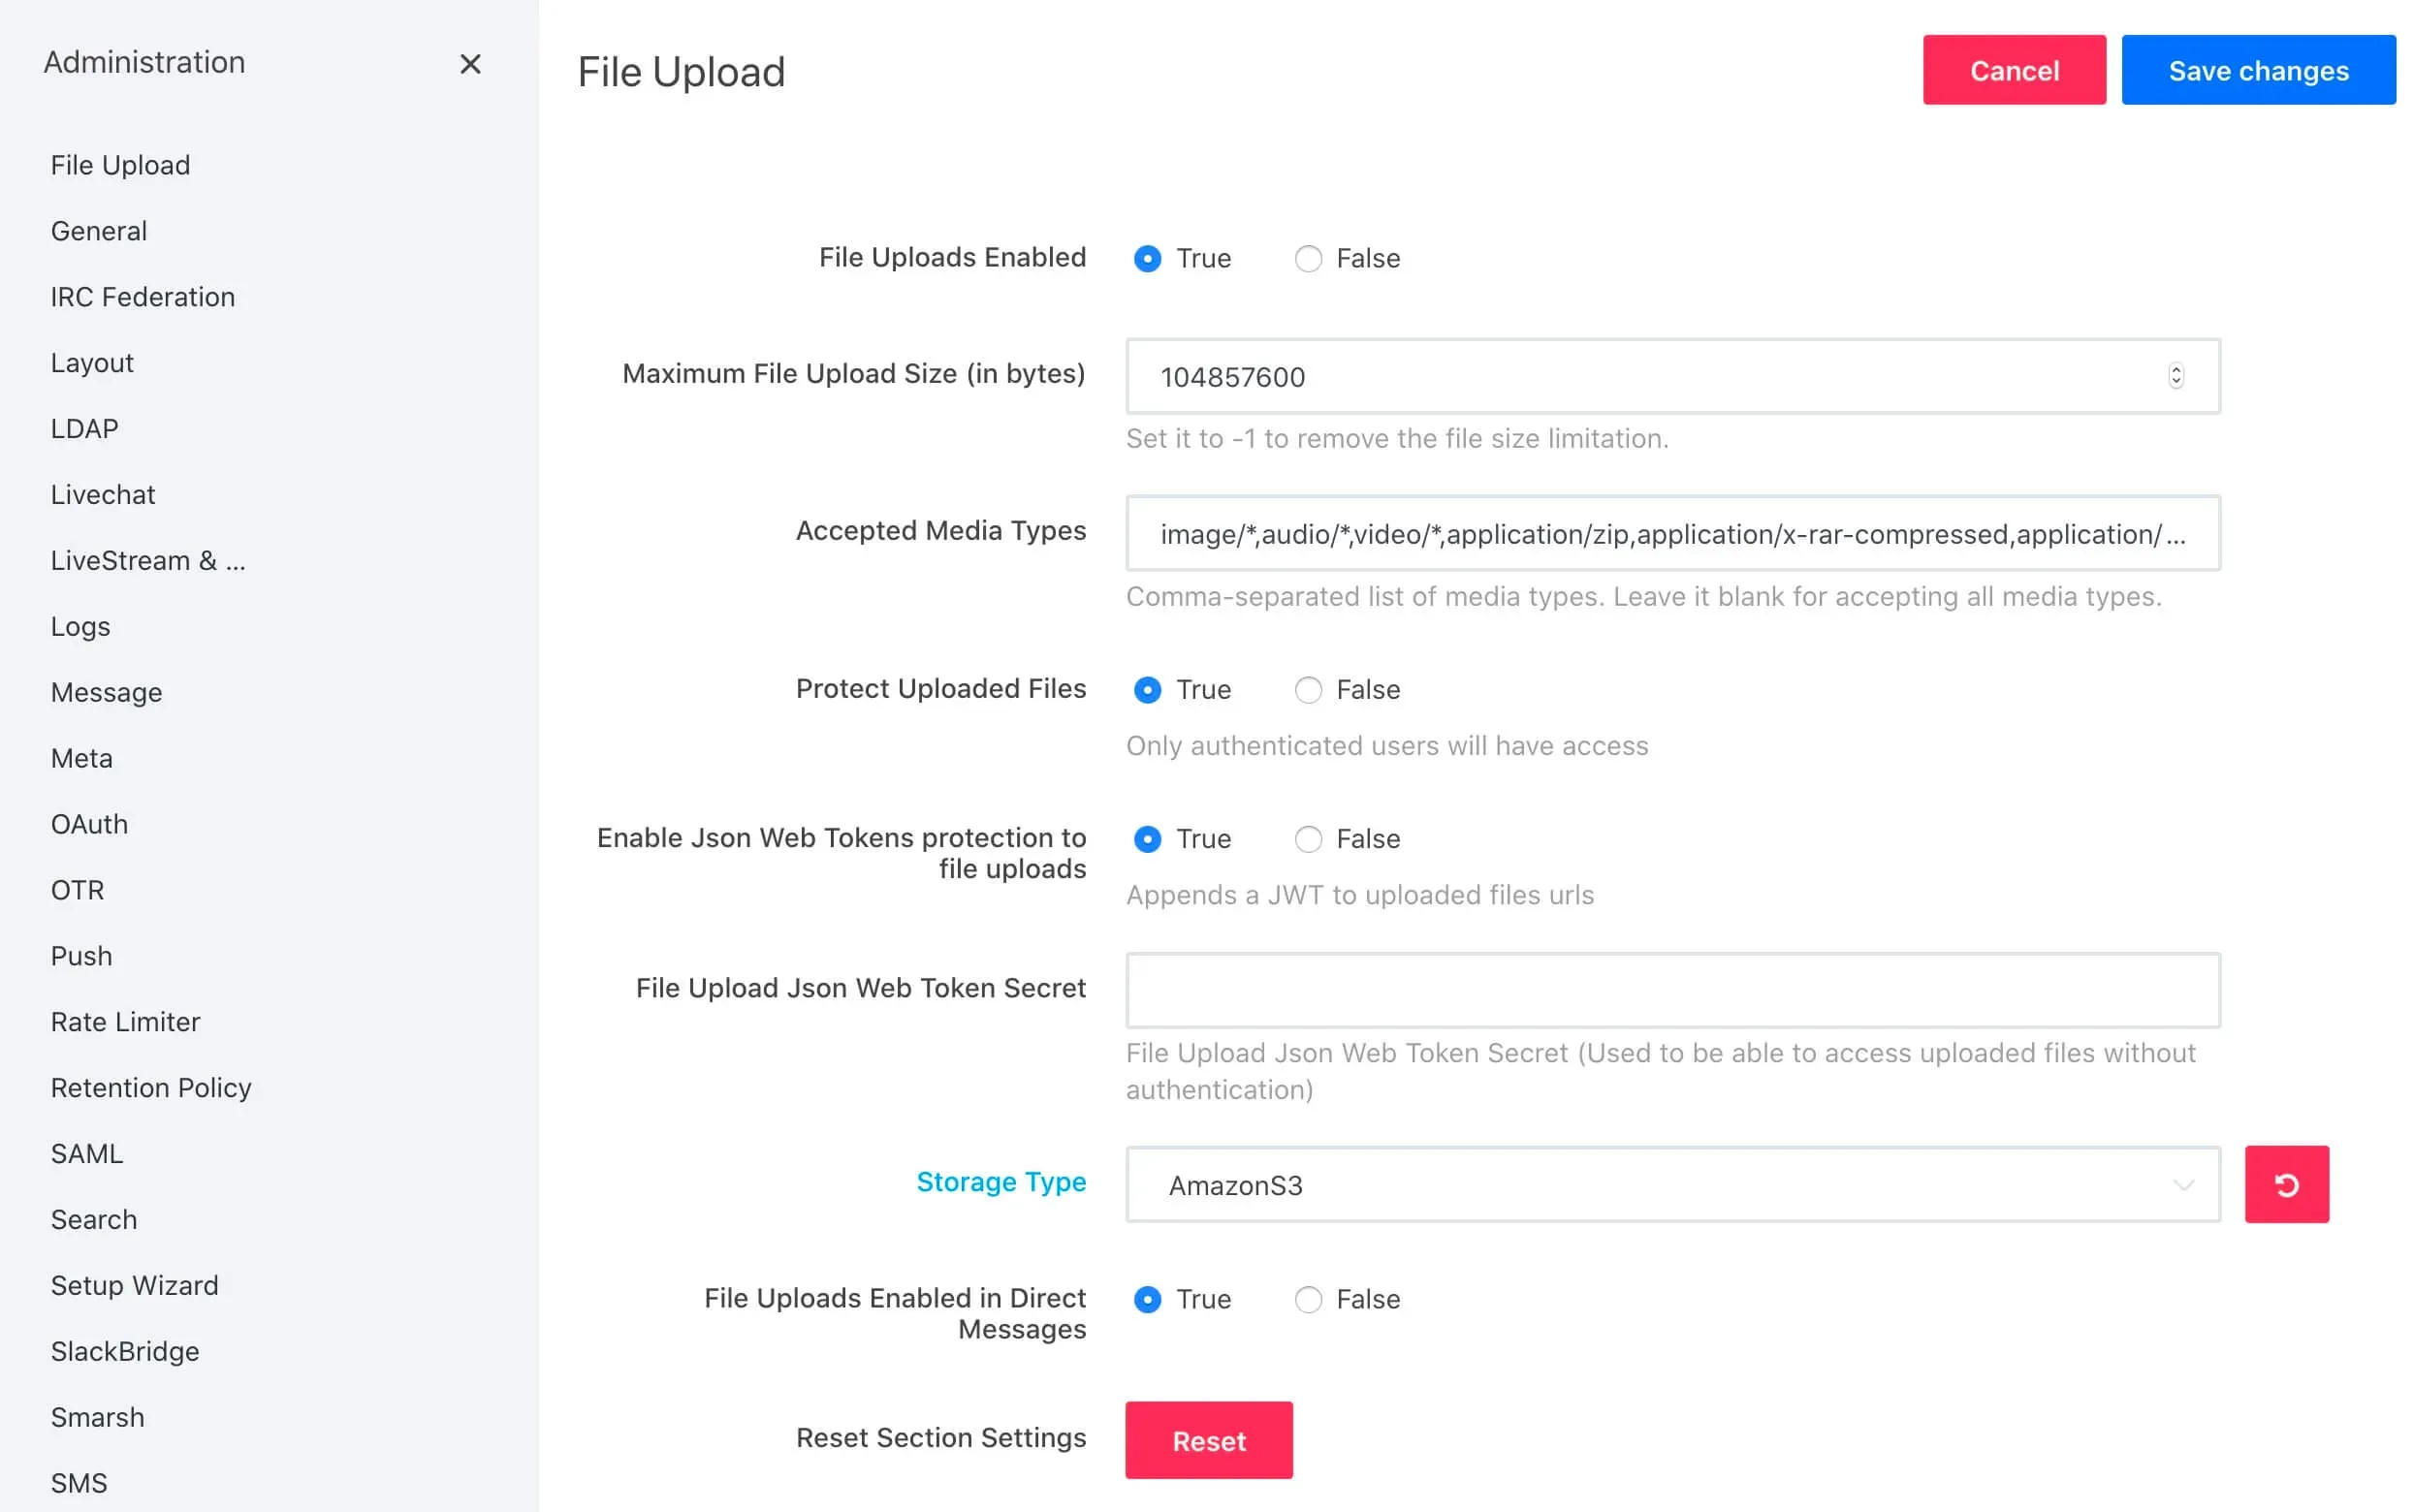Set File Uploads Enabled to False
Screen dimensions: 2414x1512
pyautogui.click(x=1308, y=259)
